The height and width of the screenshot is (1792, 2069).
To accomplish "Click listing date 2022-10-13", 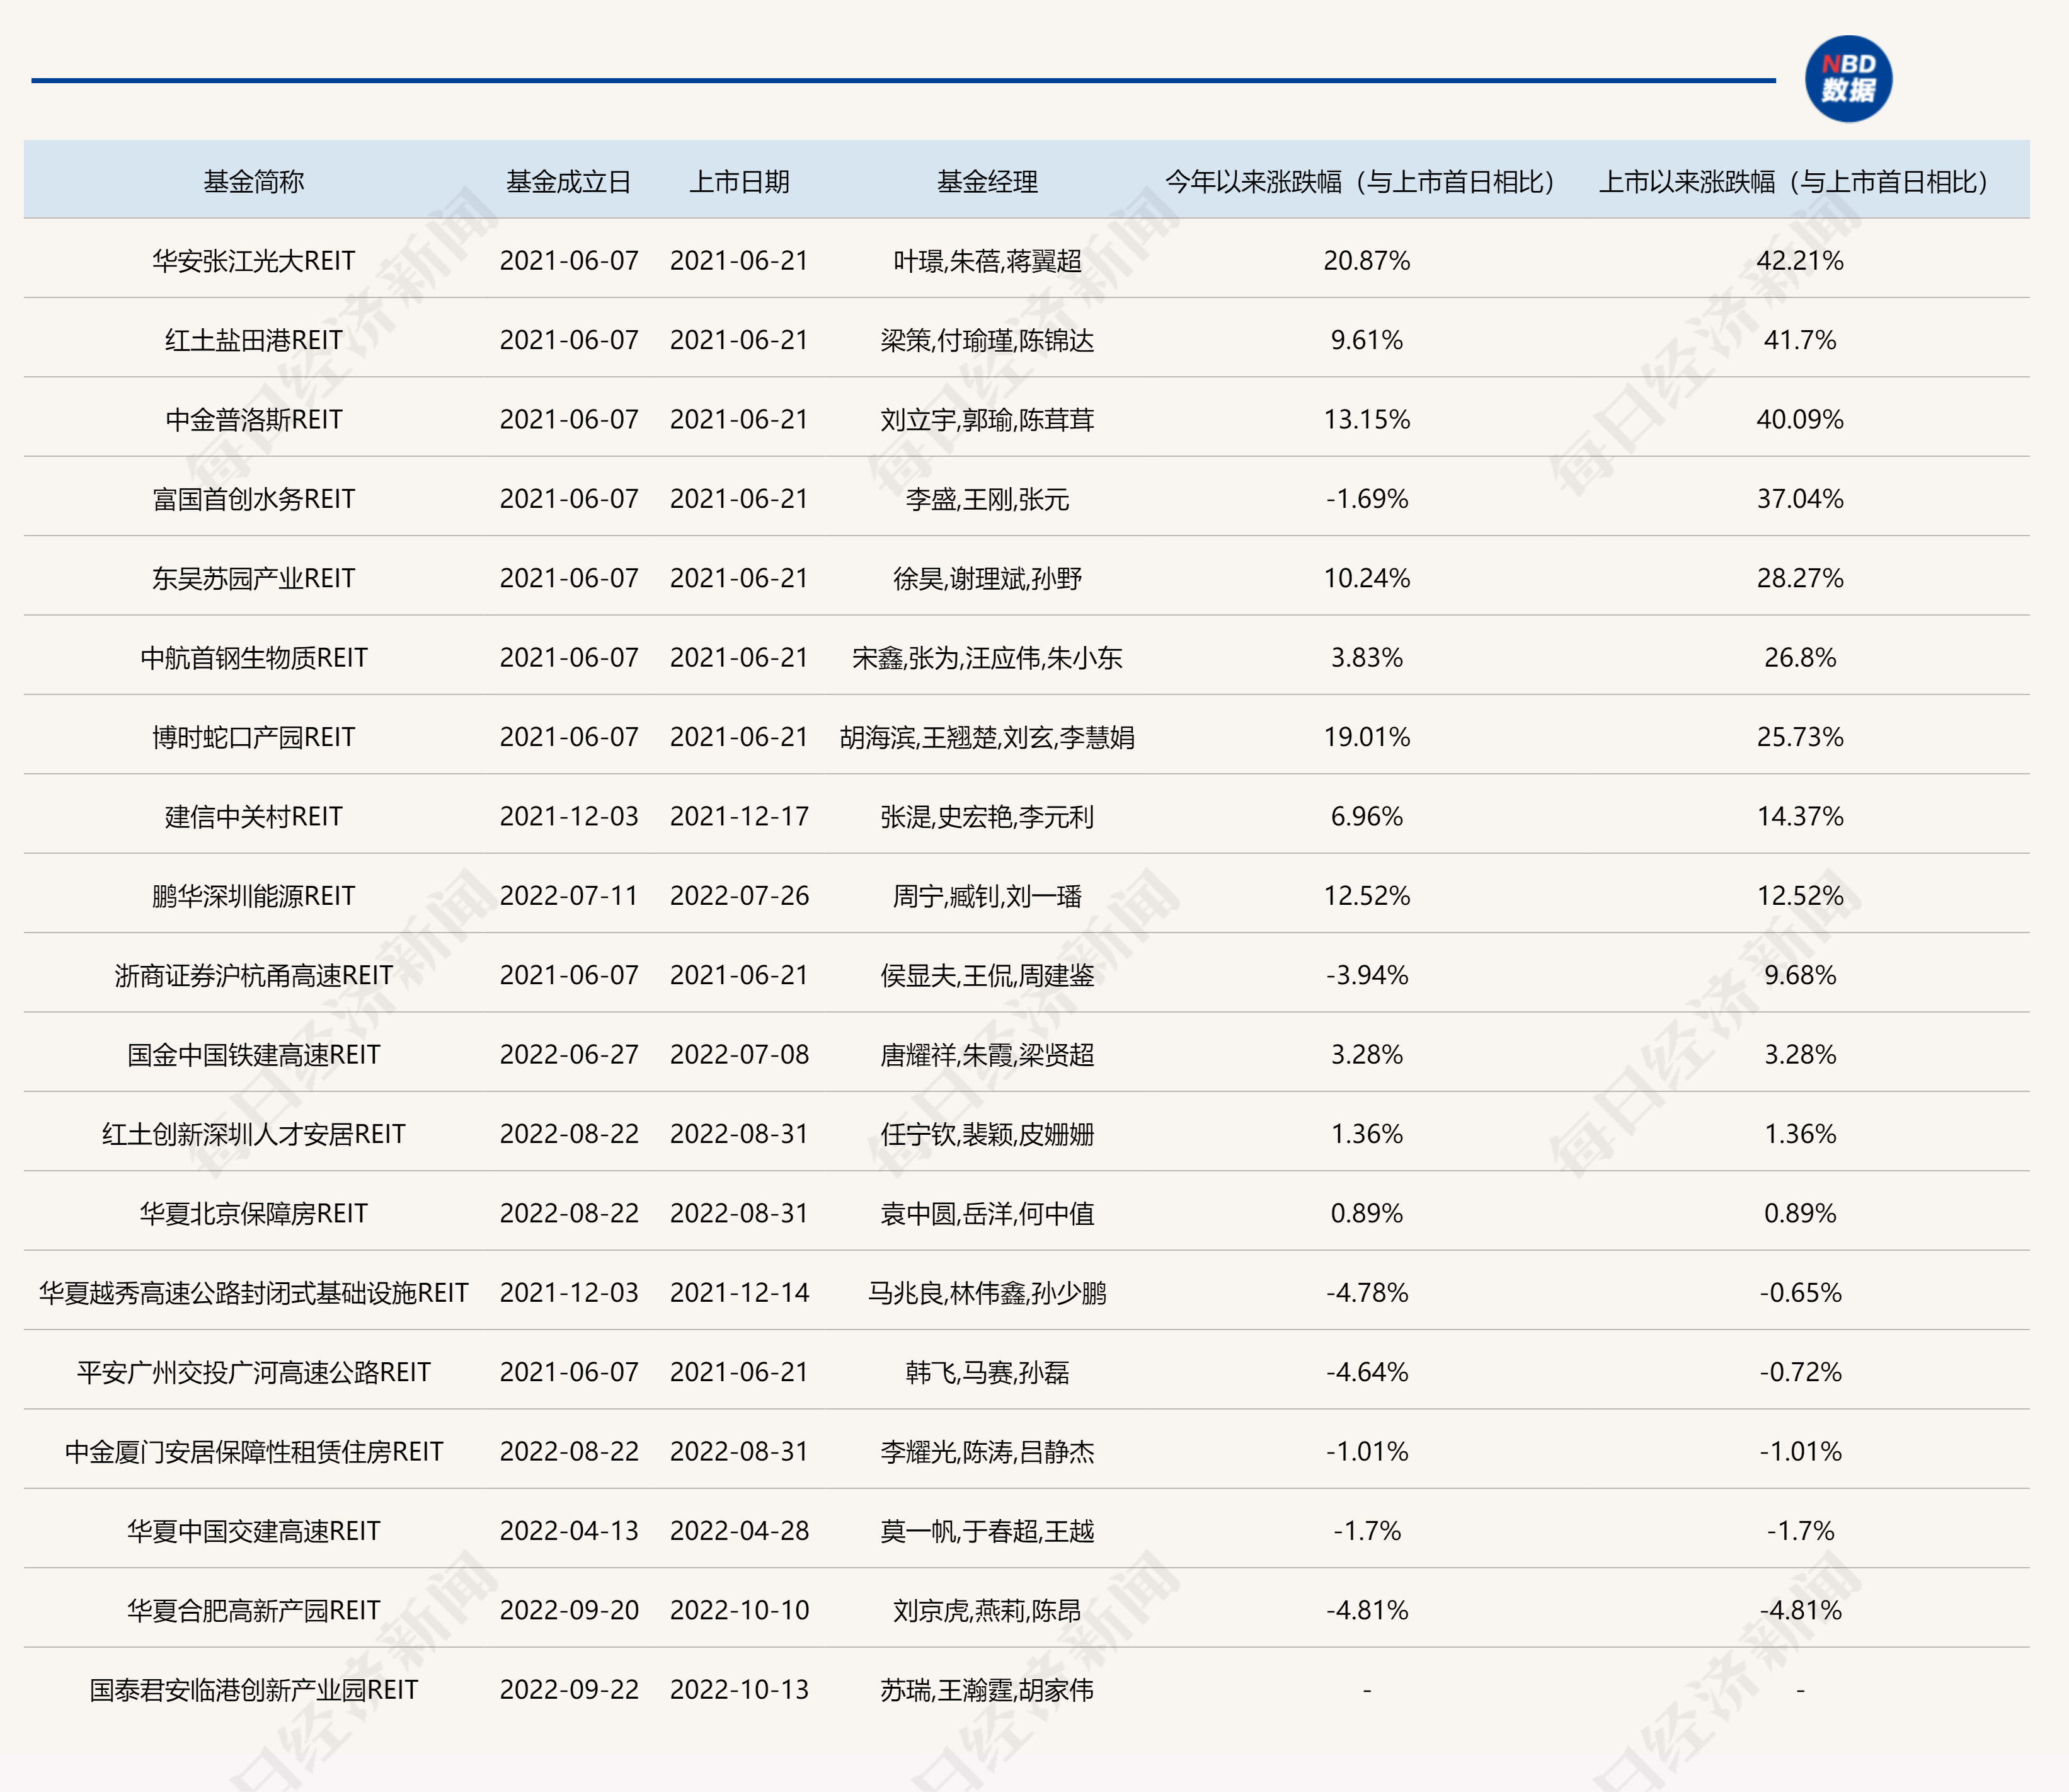I will (739, 1690).
